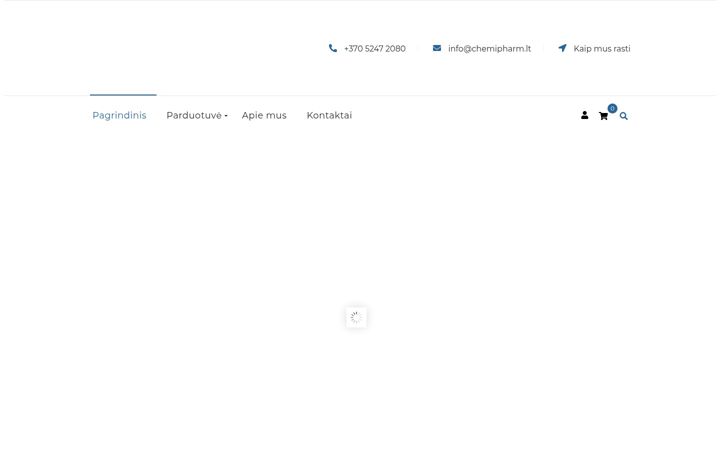Email info@chemipharm.lt
The width and height of the screenshot is (720, 450).
[489, 49]
